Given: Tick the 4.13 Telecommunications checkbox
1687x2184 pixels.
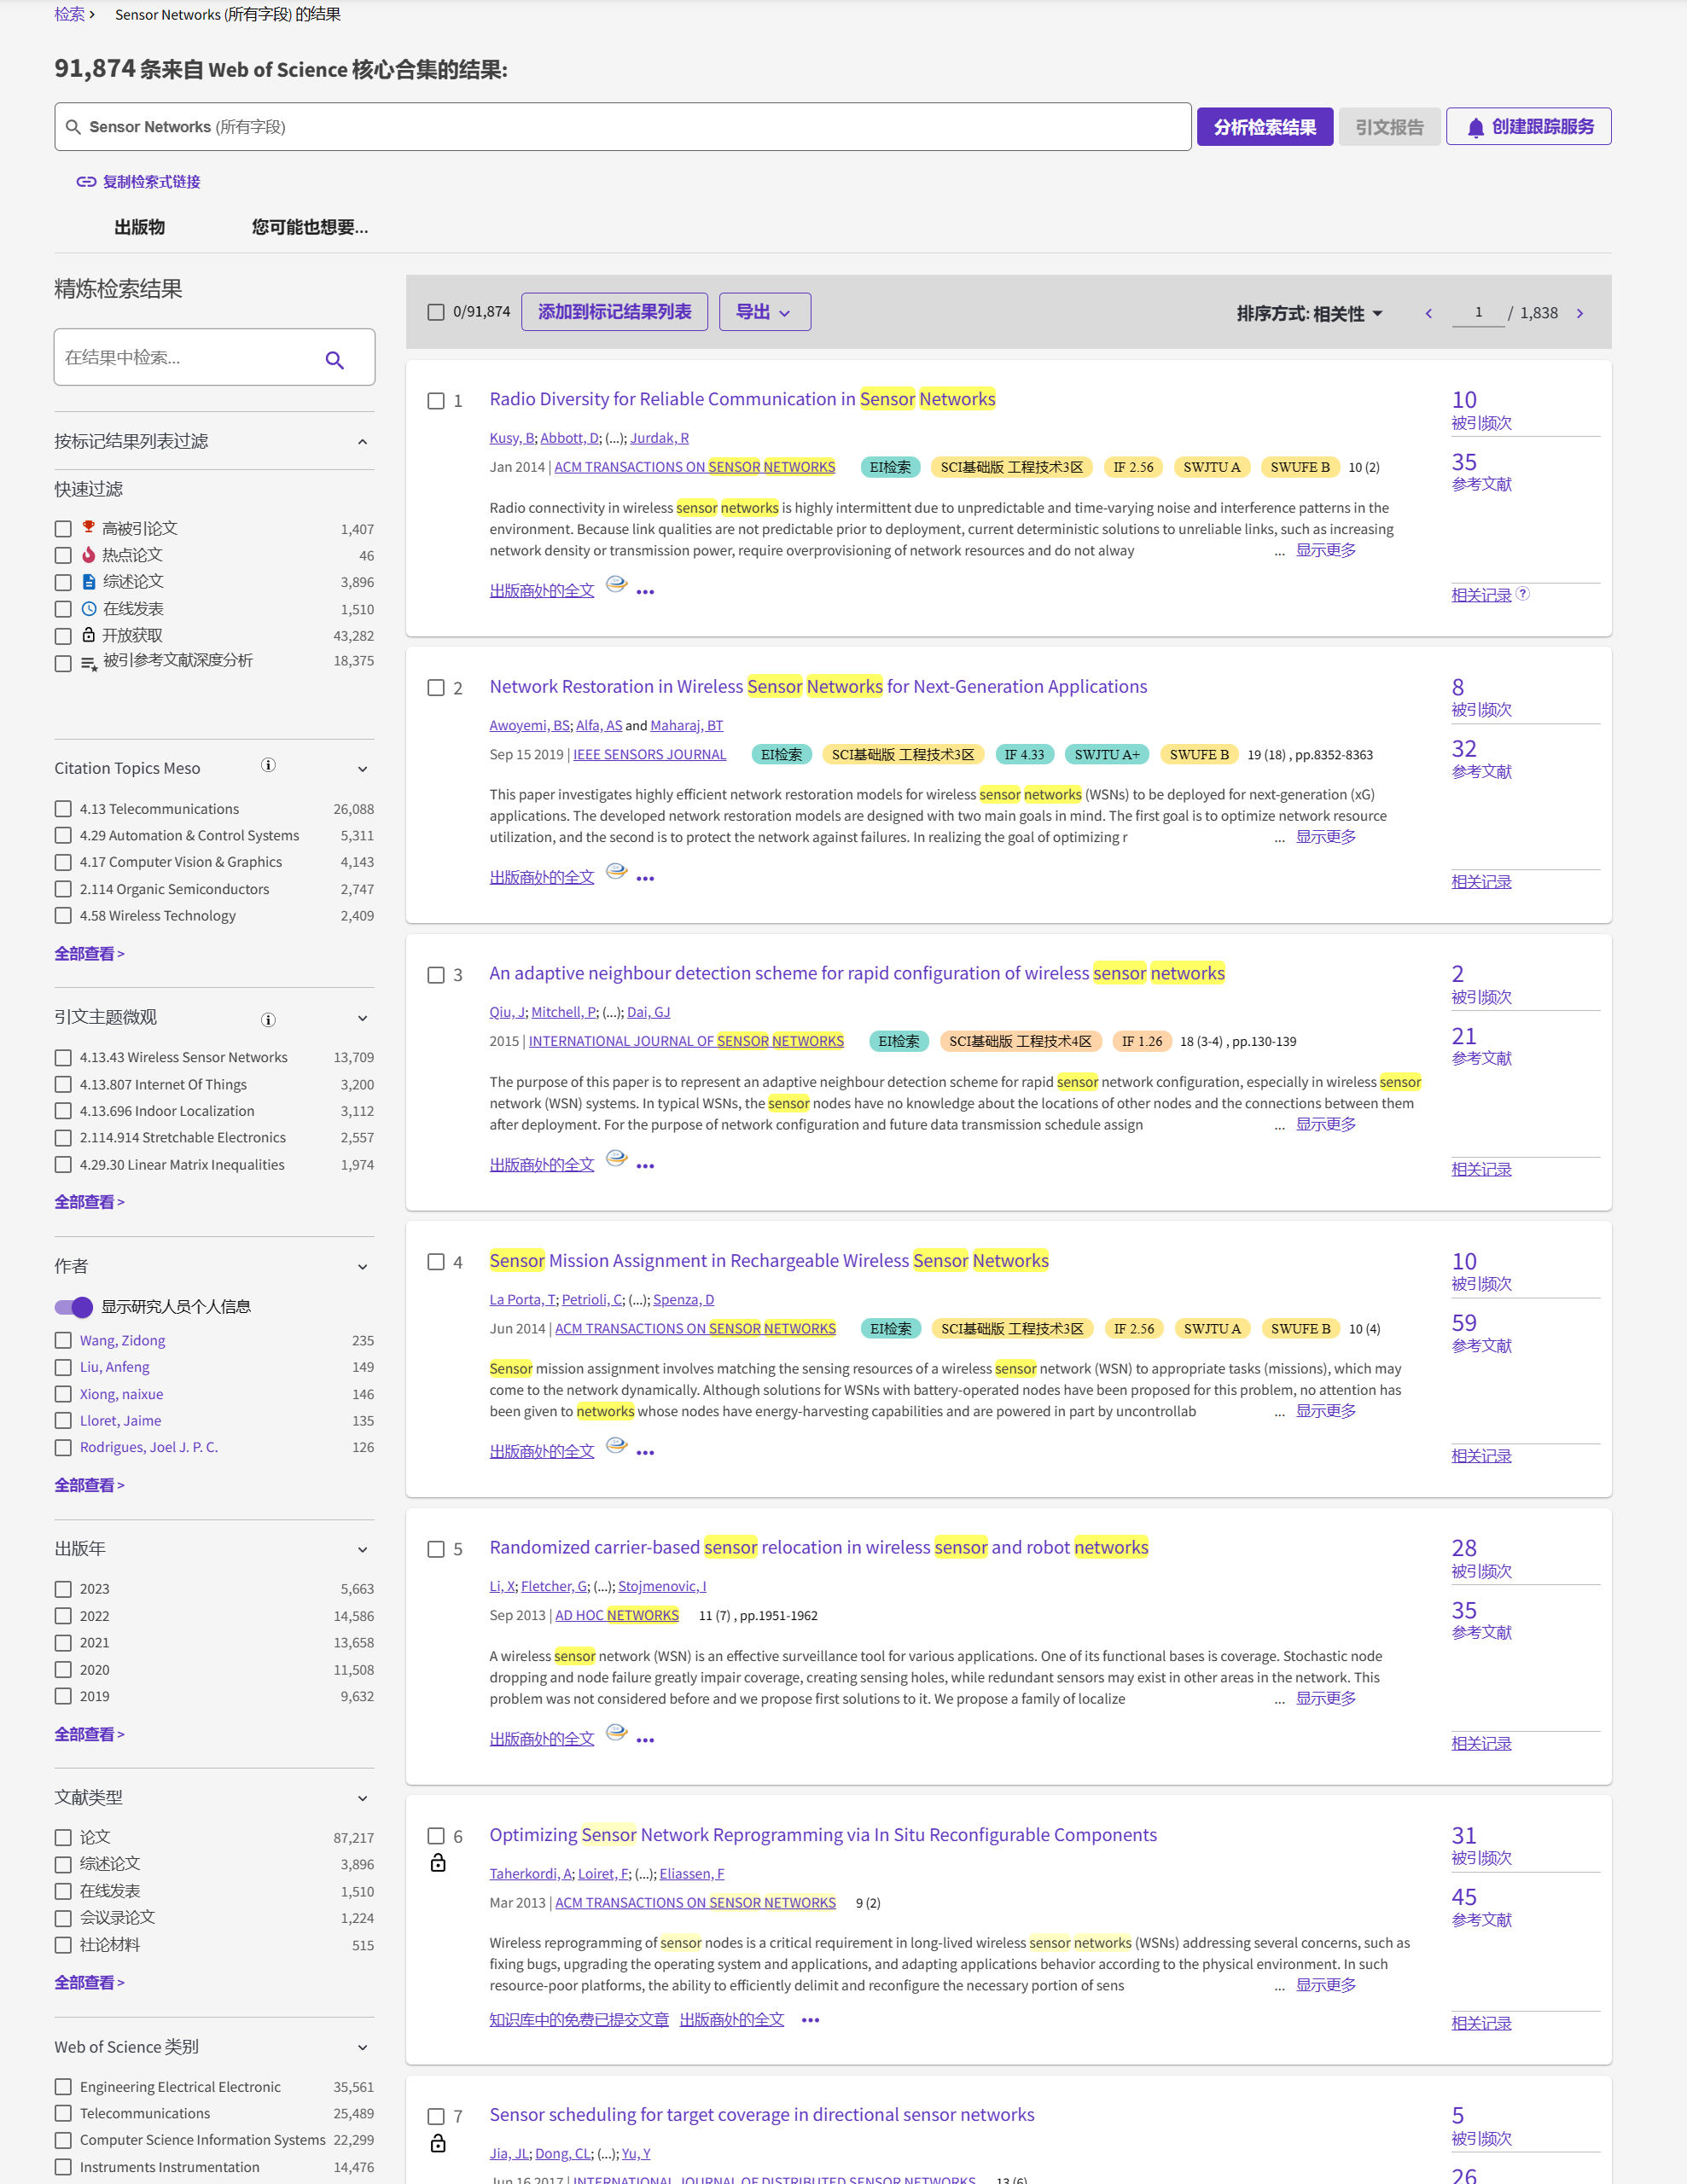Looking at the screenshot, I should (x=63, y=809).
